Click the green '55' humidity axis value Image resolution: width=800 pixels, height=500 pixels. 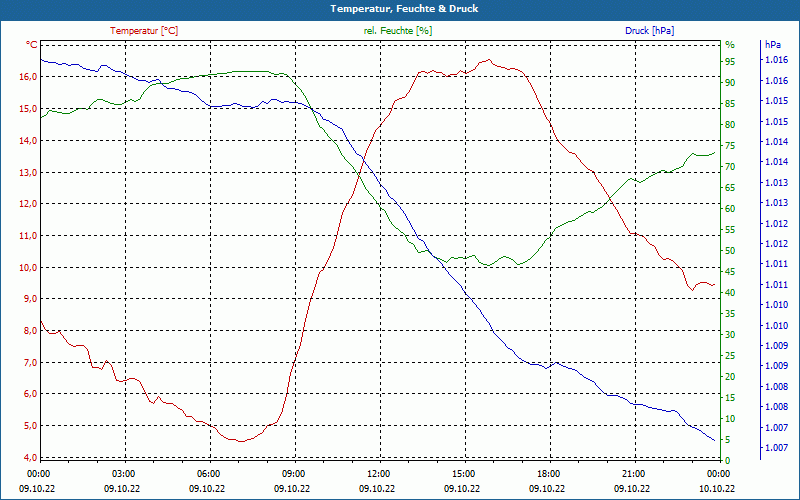point(730,230)
